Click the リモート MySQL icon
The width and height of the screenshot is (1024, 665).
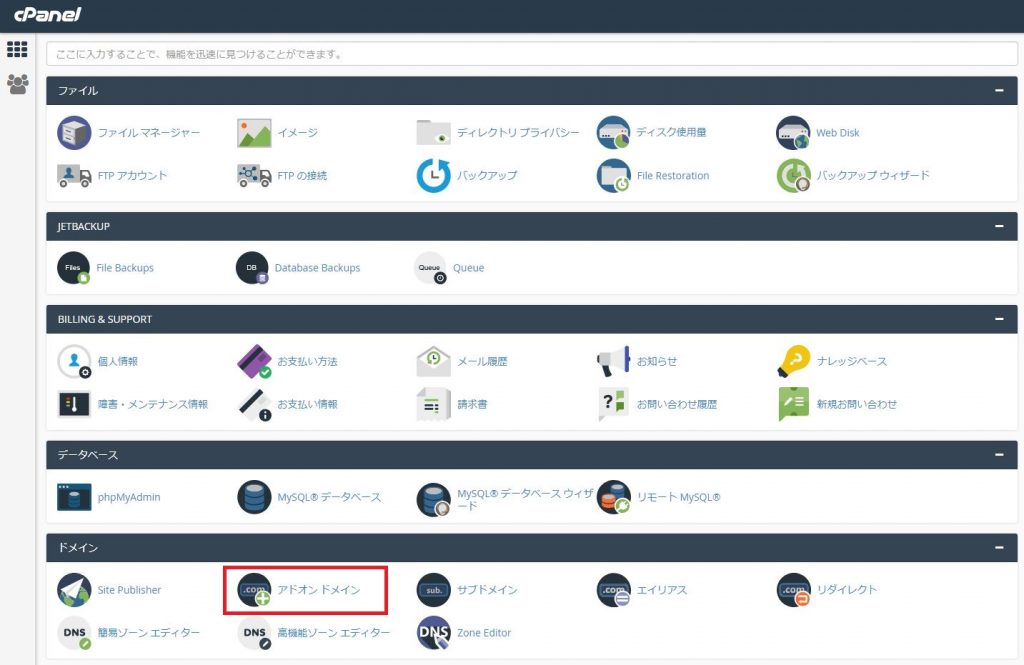[x=613, y=497]
